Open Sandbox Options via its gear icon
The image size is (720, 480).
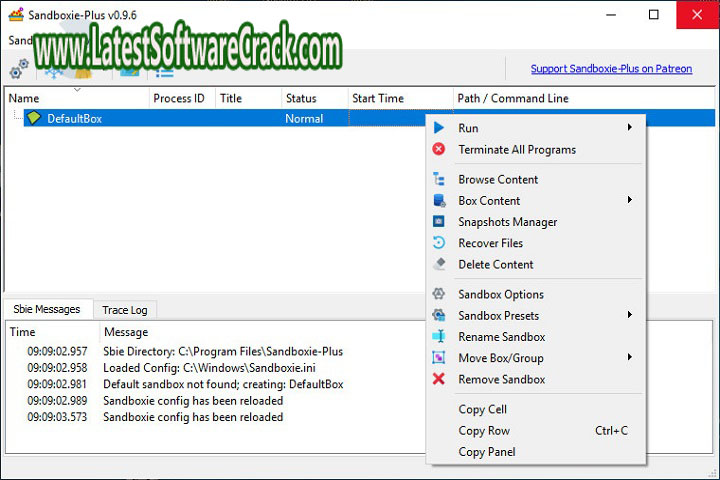[439, 295]
